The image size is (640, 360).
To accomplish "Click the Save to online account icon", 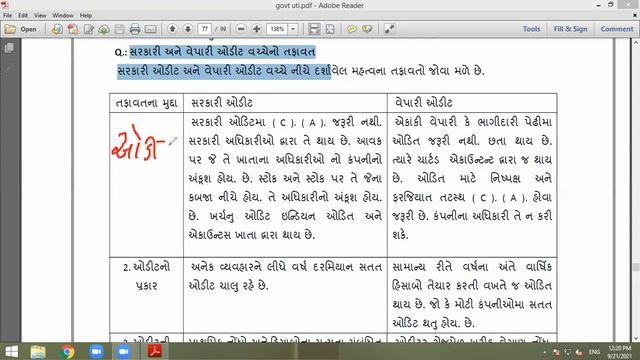I will coord(57,29).
